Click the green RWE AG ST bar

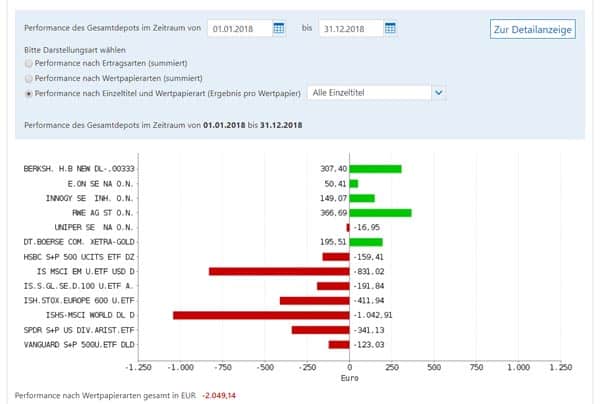380,213
